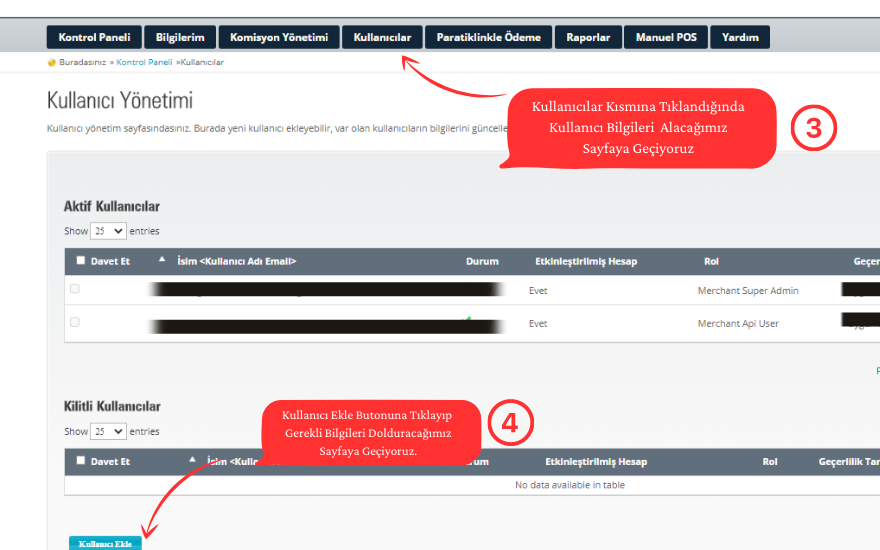Click sort arrow in Kilitli Kullanıcılar İsim column

tap(192, 461)
